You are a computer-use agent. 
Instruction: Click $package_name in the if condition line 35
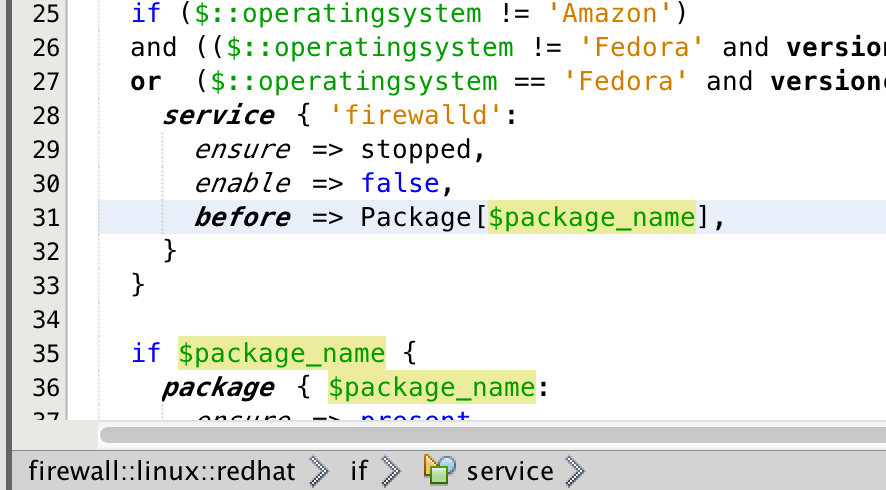click(x=282, y=353)
